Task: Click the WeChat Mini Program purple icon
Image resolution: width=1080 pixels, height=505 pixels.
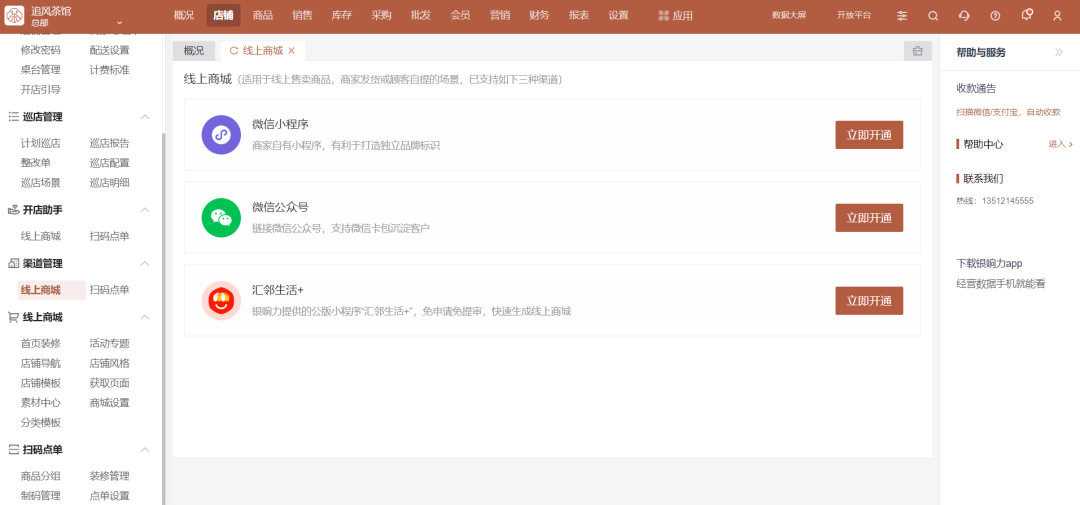Action: coord(221,135)
